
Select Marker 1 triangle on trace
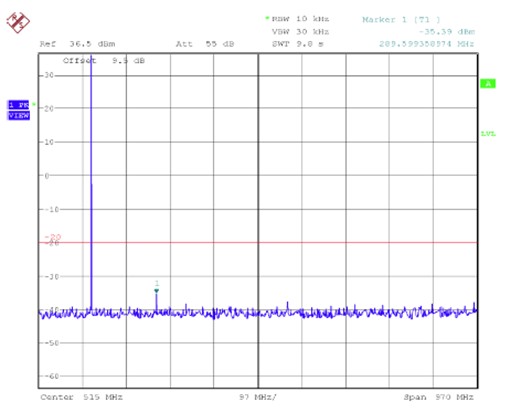[156, 291]
